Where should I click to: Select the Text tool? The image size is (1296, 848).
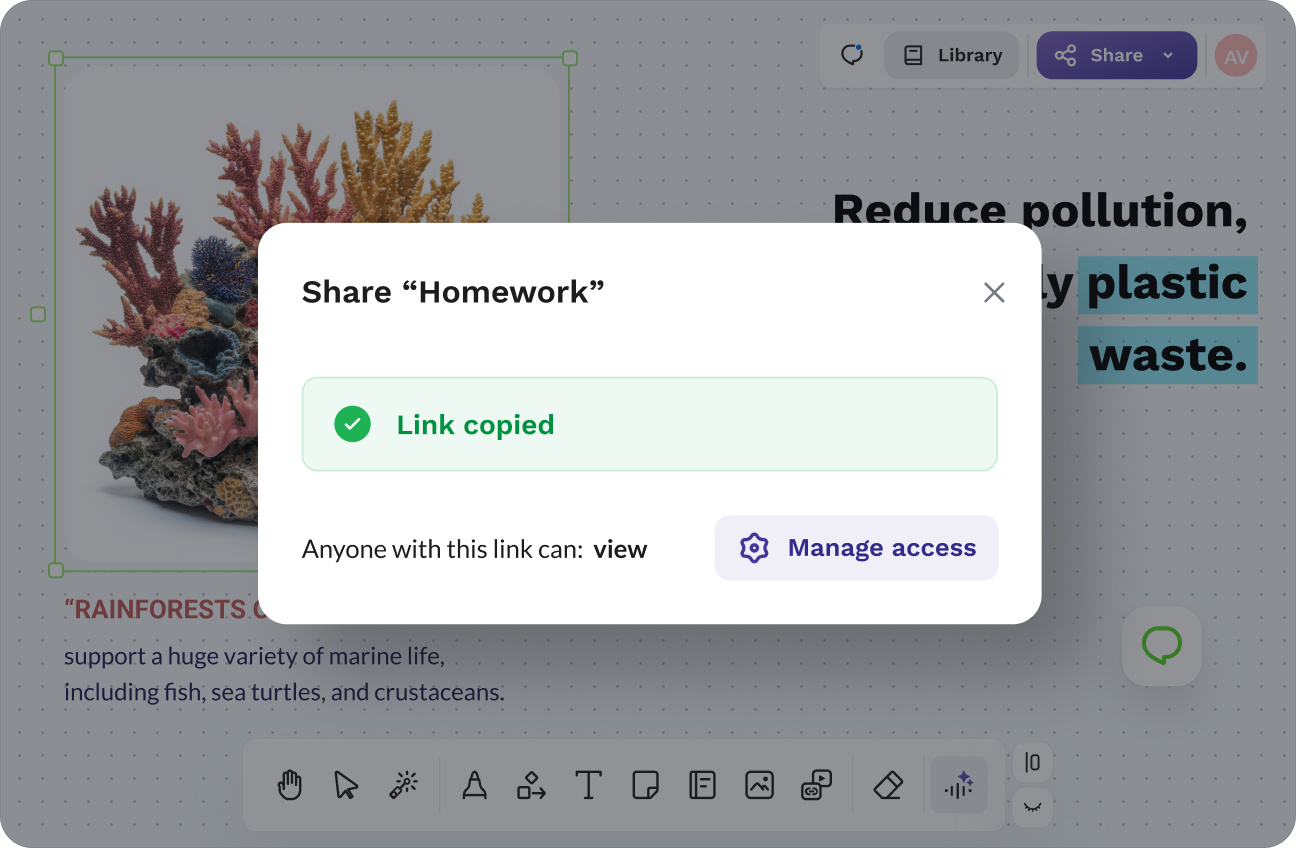pos(588,785)
